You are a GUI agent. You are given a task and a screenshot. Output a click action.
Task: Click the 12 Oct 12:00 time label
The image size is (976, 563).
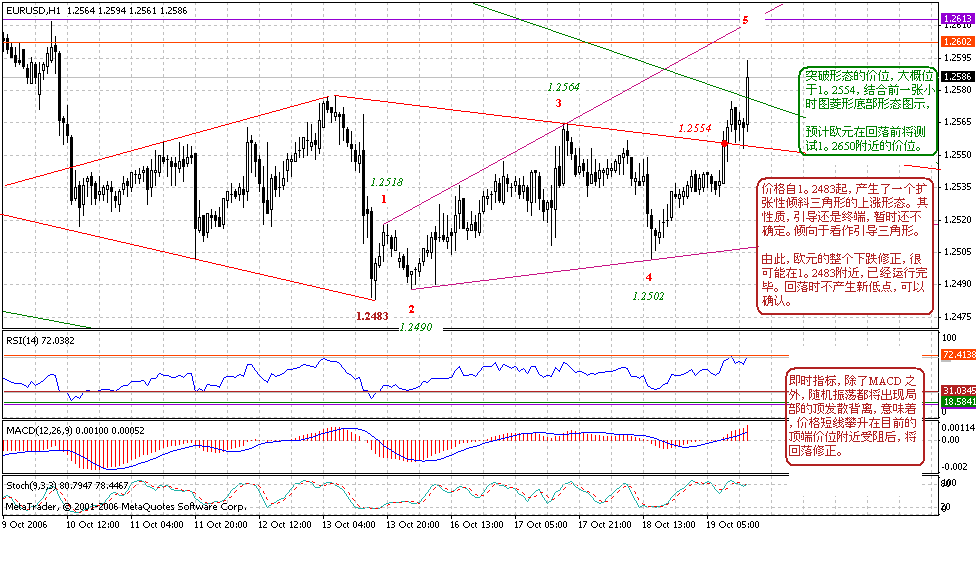pyautogui.click(x=285, y=525)
